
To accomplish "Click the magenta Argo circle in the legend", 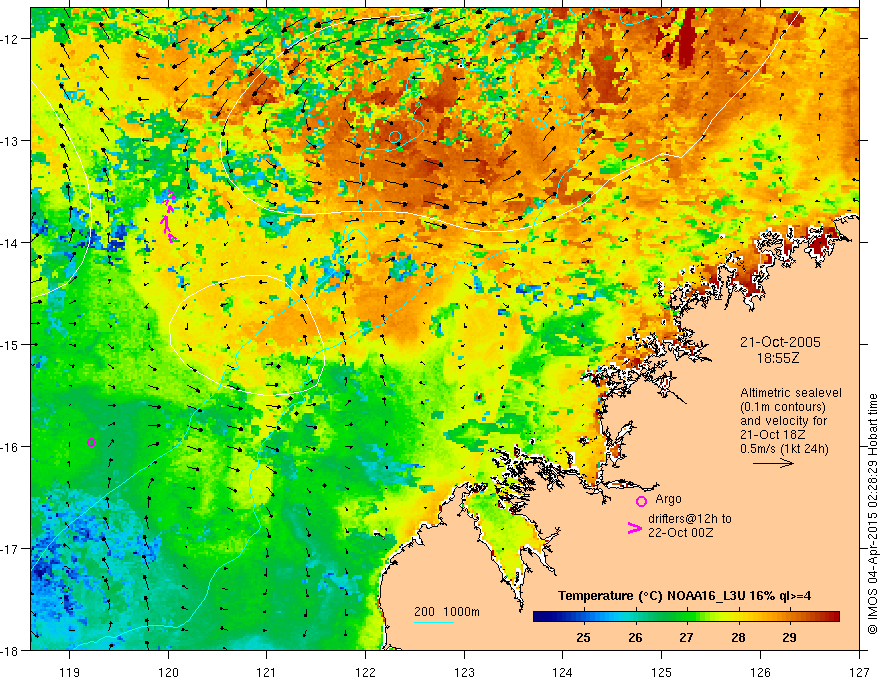I will [x=641, y=501].
